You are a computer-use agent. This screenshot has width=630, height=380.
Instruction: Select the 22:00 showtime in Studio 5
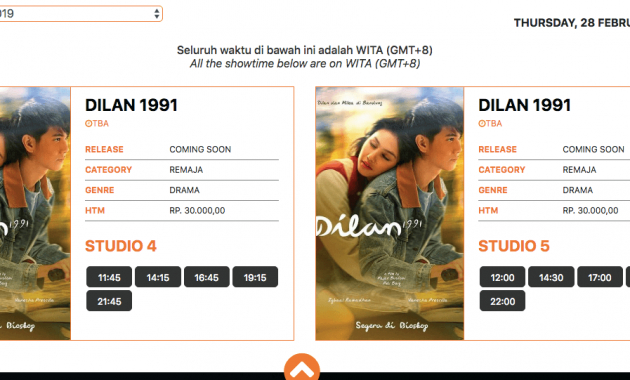[502, 301]
